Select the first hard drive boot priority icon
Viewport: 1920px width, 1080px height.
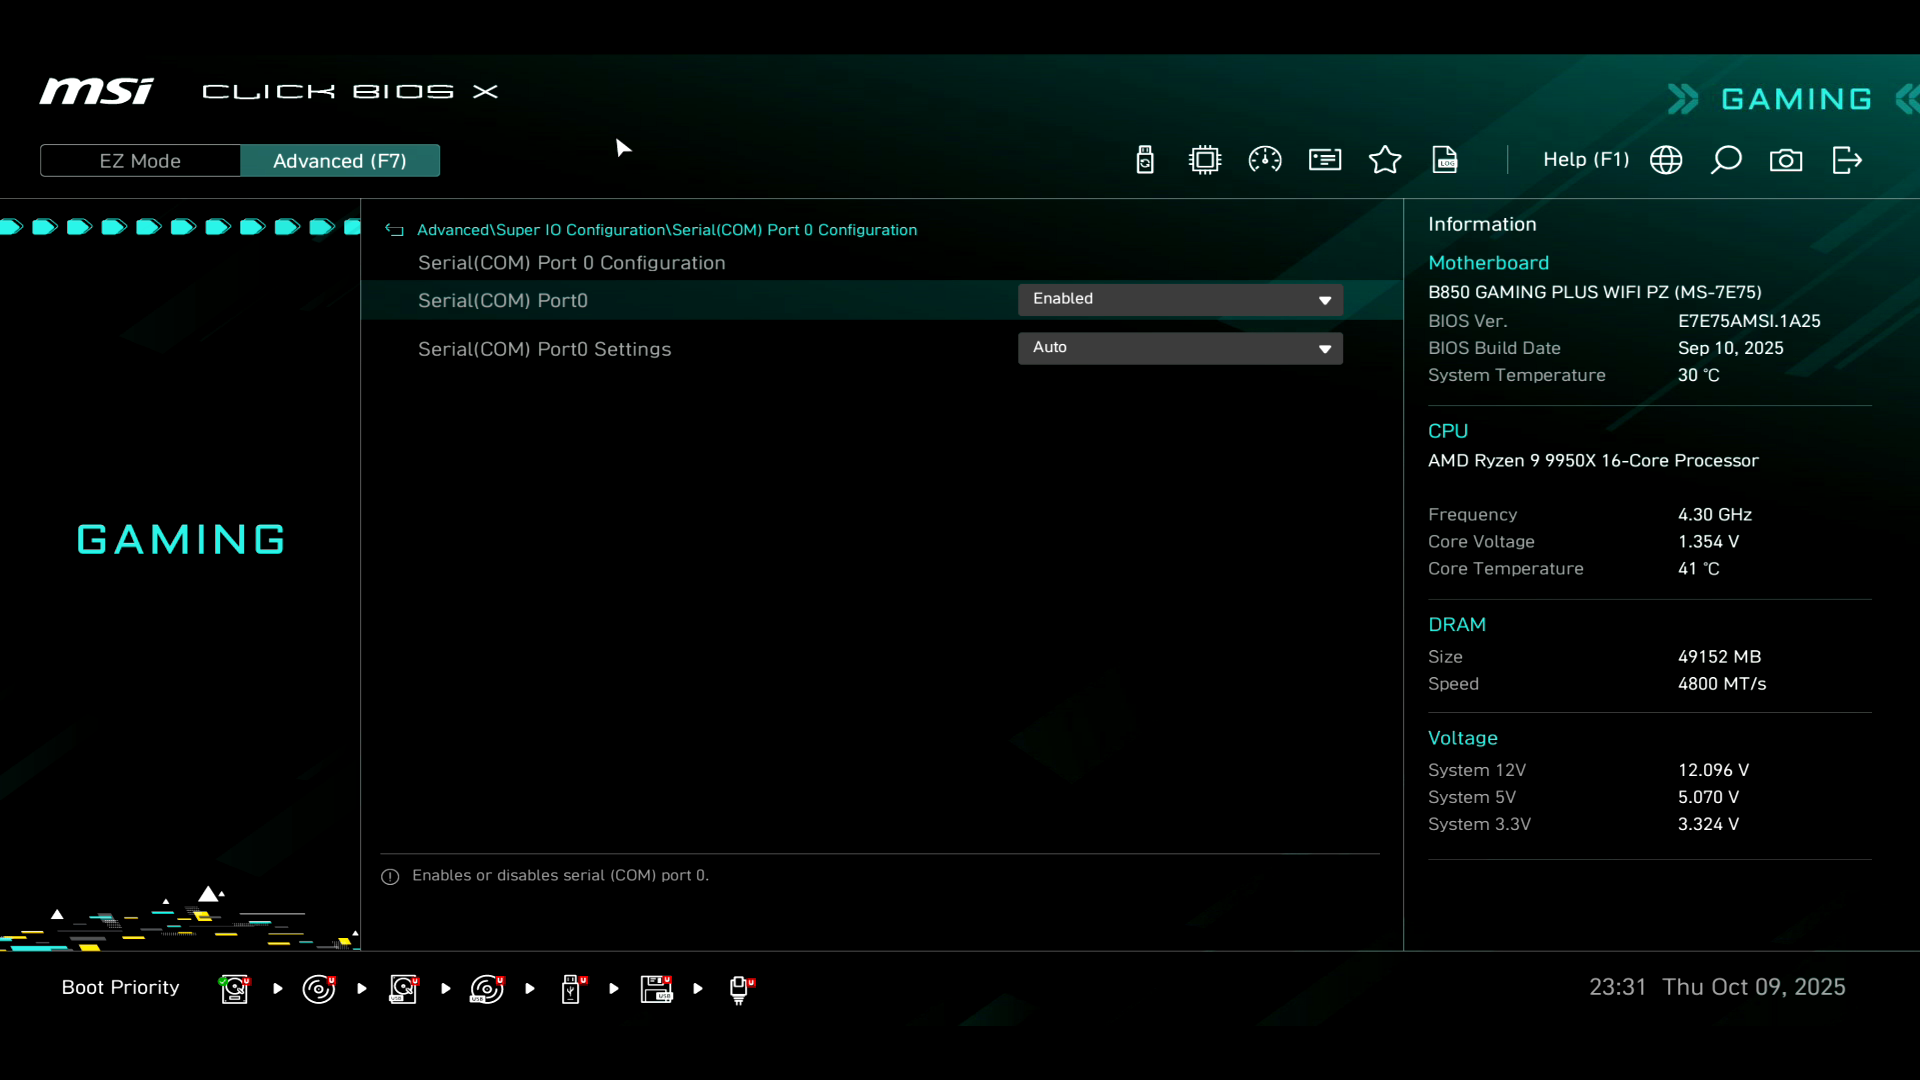tap(234, 989)
